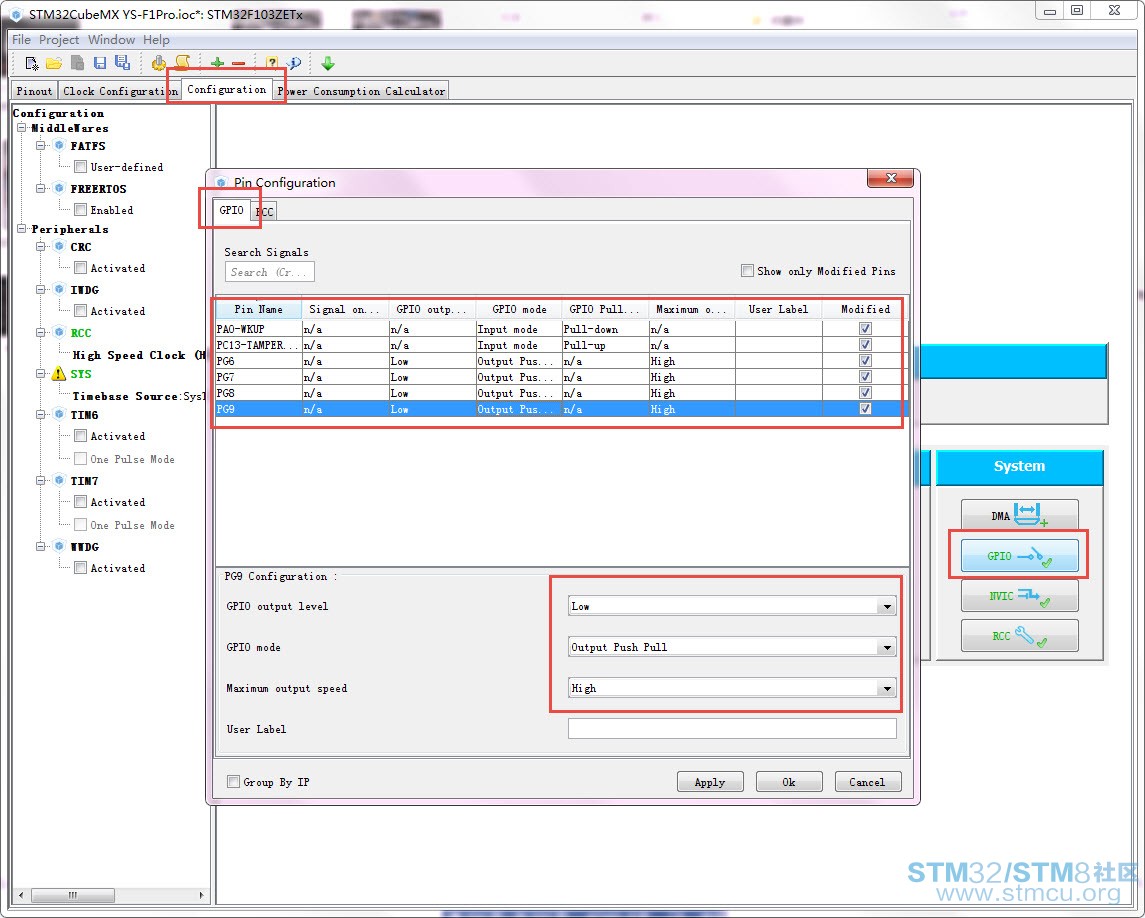Click the Open Project folder icon

pos(53,64)
